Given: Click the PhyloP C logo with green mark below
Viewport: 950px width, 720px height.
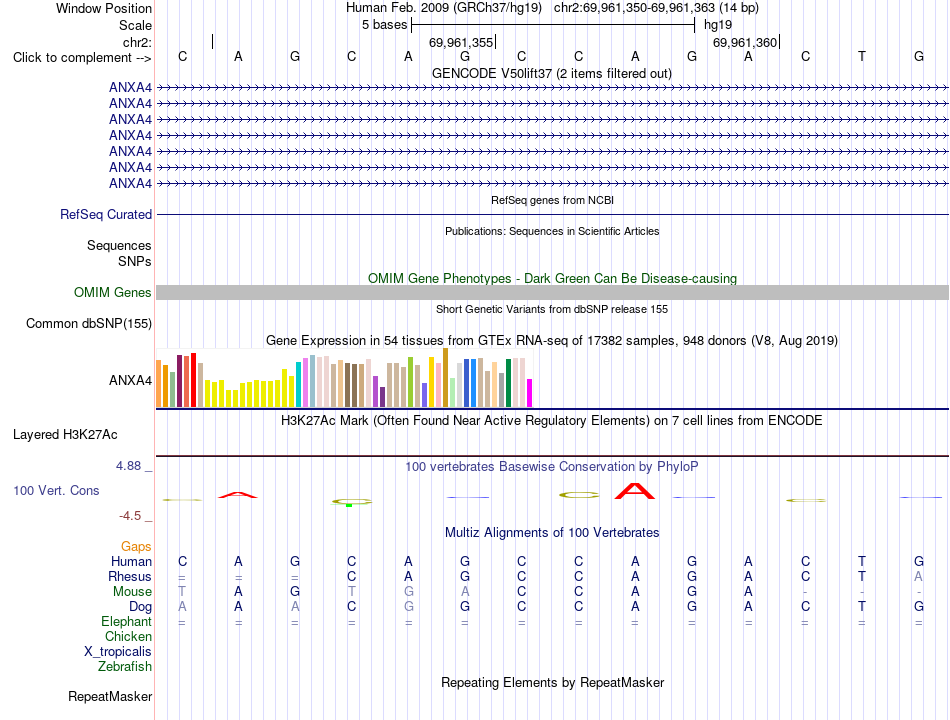Looking at the screenshot, I should pyautogui.click(x=351, y=502).
